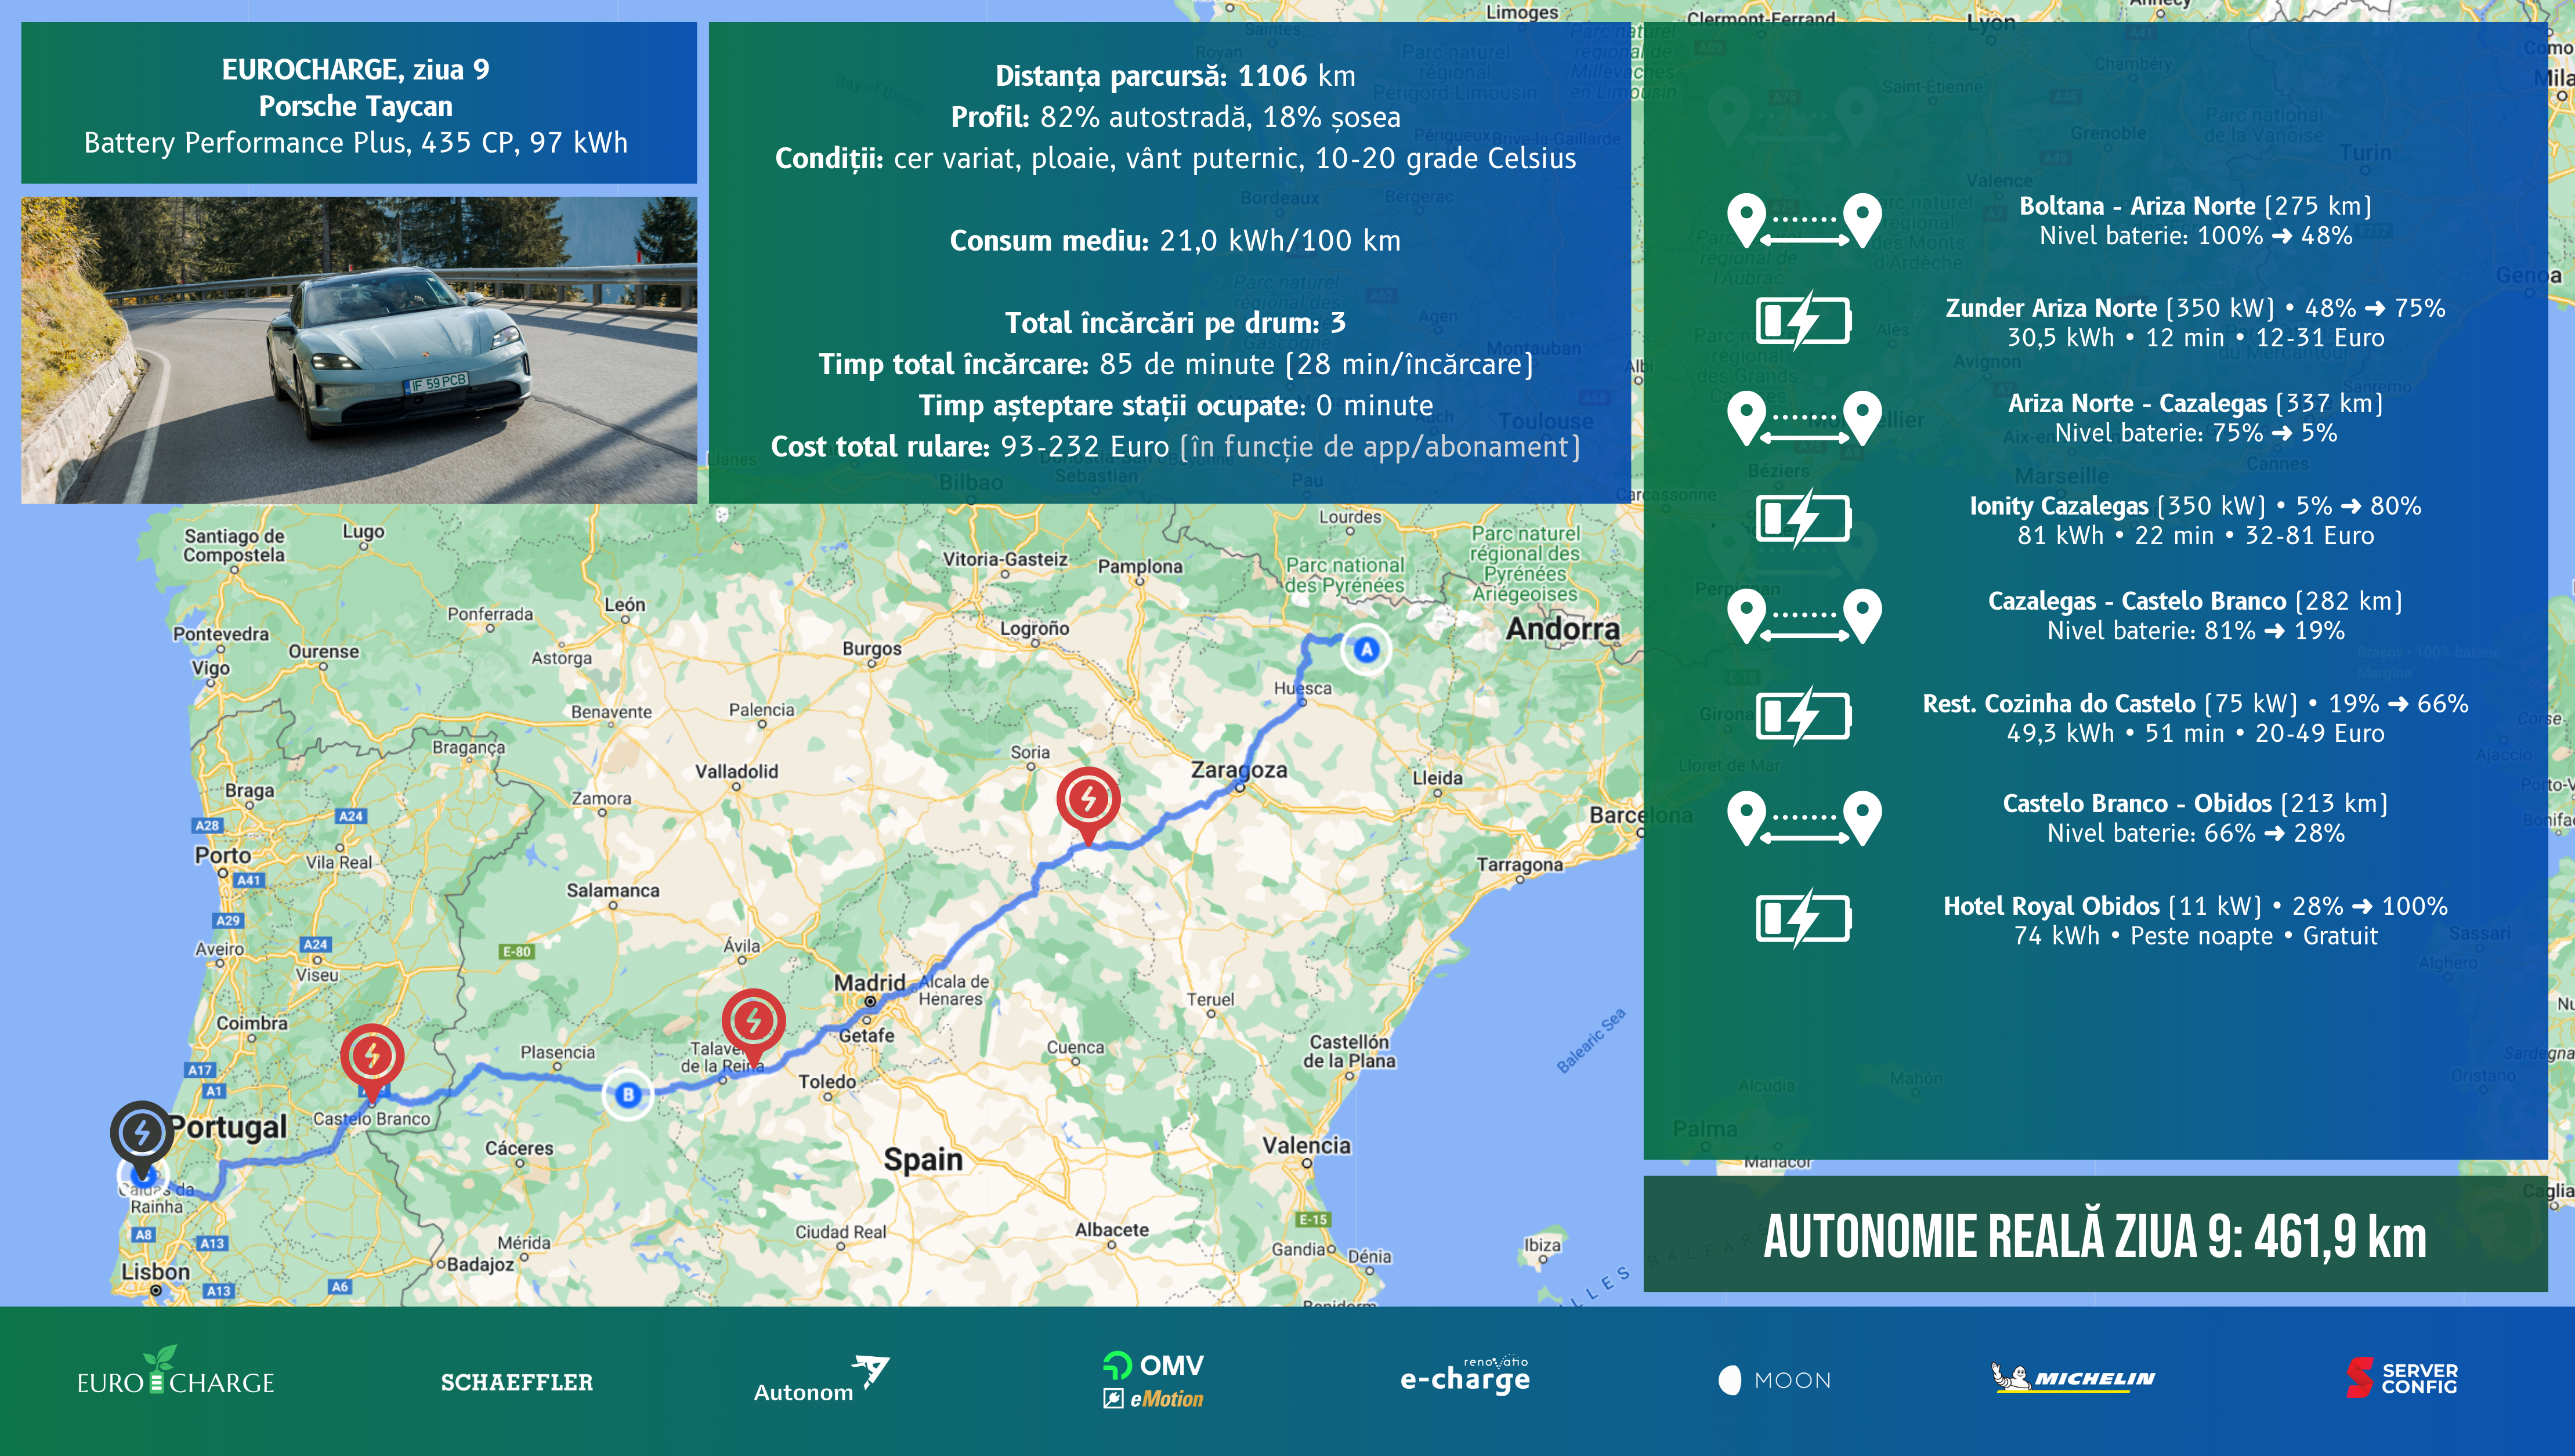Image resolution: width=2575 pixels, height=1456 pixels.
Task: Click '30,5 kWh • 12 min • 12-31 Euro' text
Action: pyautogui.click(x=2195, y=338)
